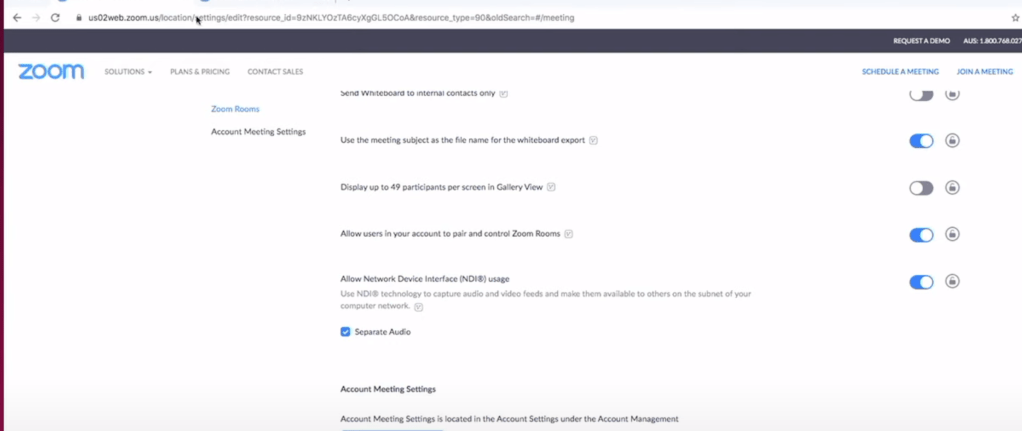Click the Allow Network Device Interface label
Screen dimensions: 1022x431
click(x=425, y=278)
